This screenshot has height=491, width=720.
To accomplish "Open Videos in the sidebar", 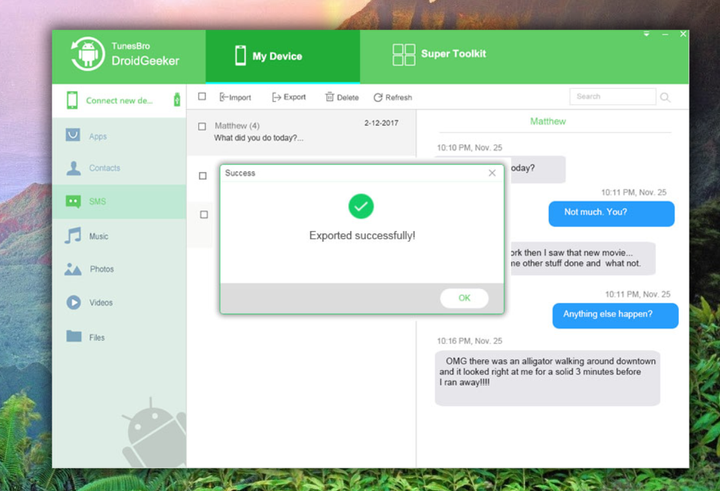I will click(119, 303).
